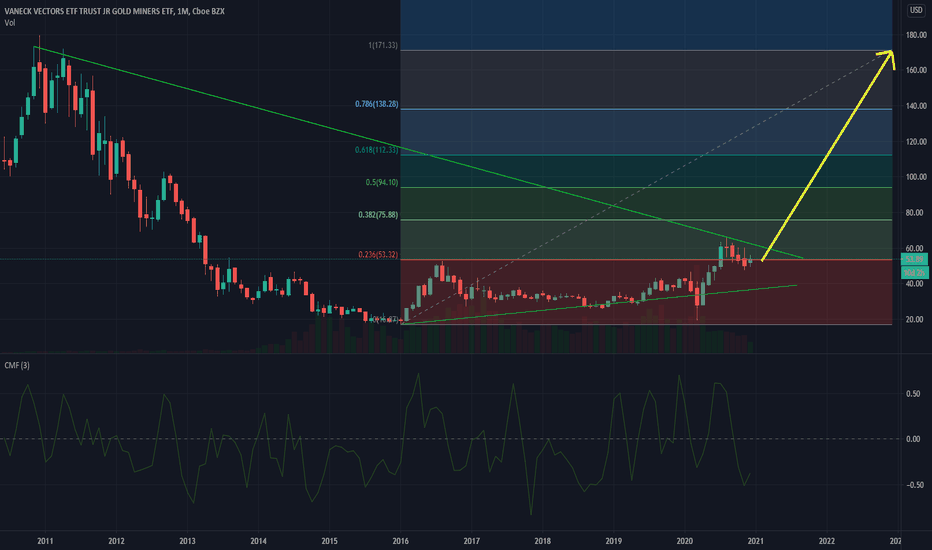Screen dimensions: 932x550
Task: Click the 180.00 price axis label
Action: [x=916, y=35]
